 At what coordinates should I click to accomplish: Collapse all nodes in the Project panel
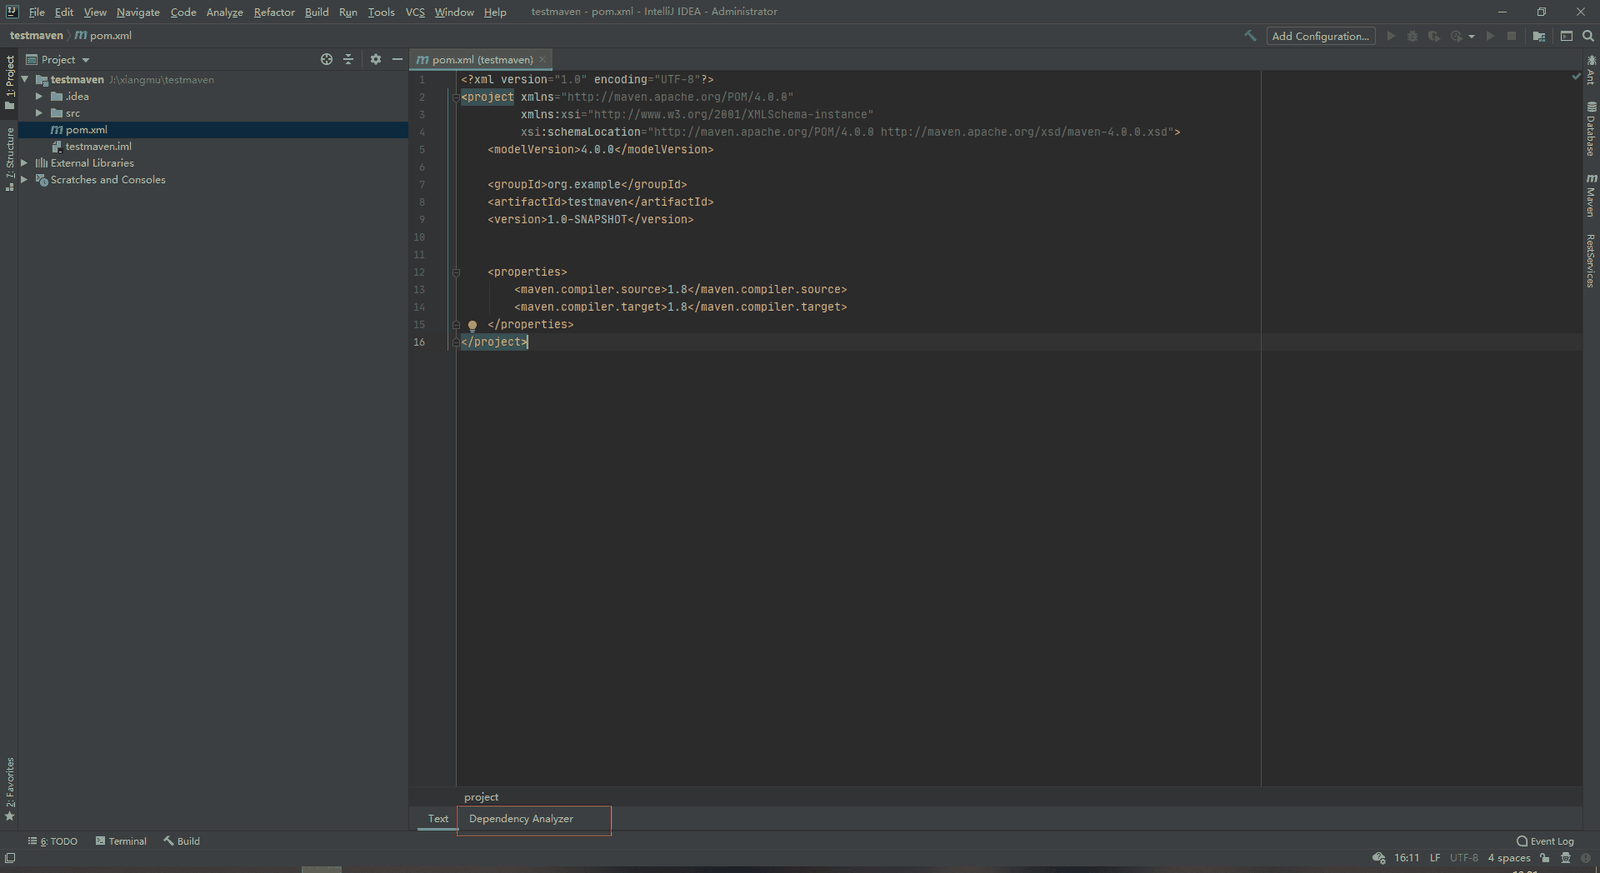[348, 59]
